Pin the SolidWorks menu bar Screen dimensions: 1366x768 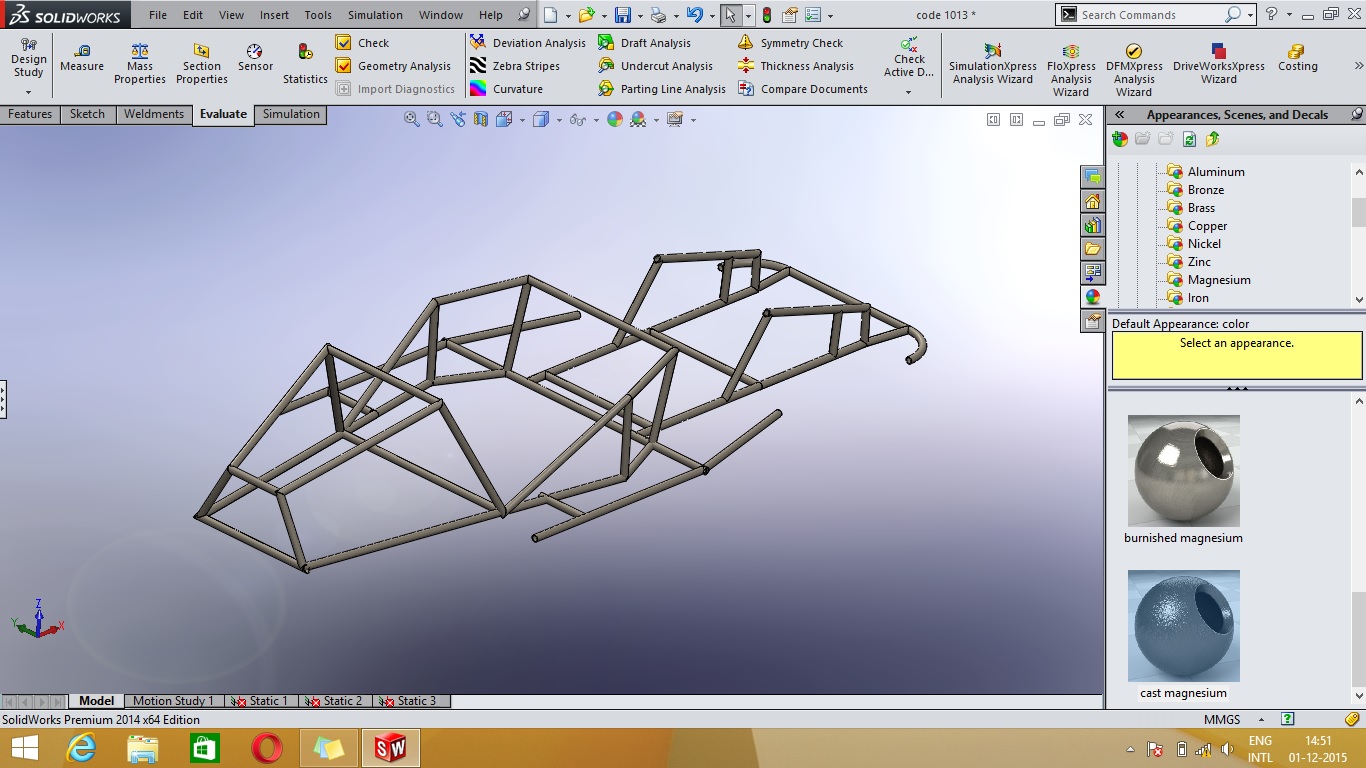pyautogui.click(x=524, y=15)
